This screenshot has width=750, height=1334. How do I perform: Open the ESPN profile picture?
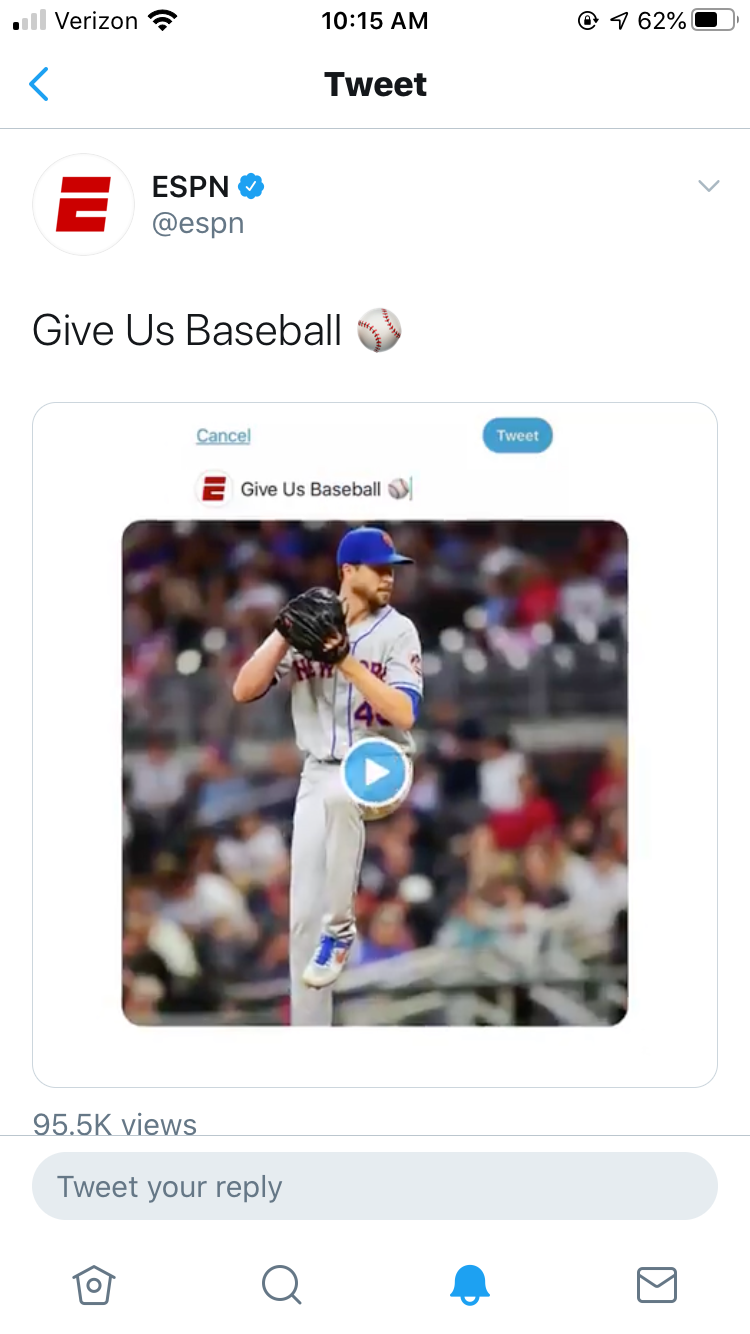point(84,204)
